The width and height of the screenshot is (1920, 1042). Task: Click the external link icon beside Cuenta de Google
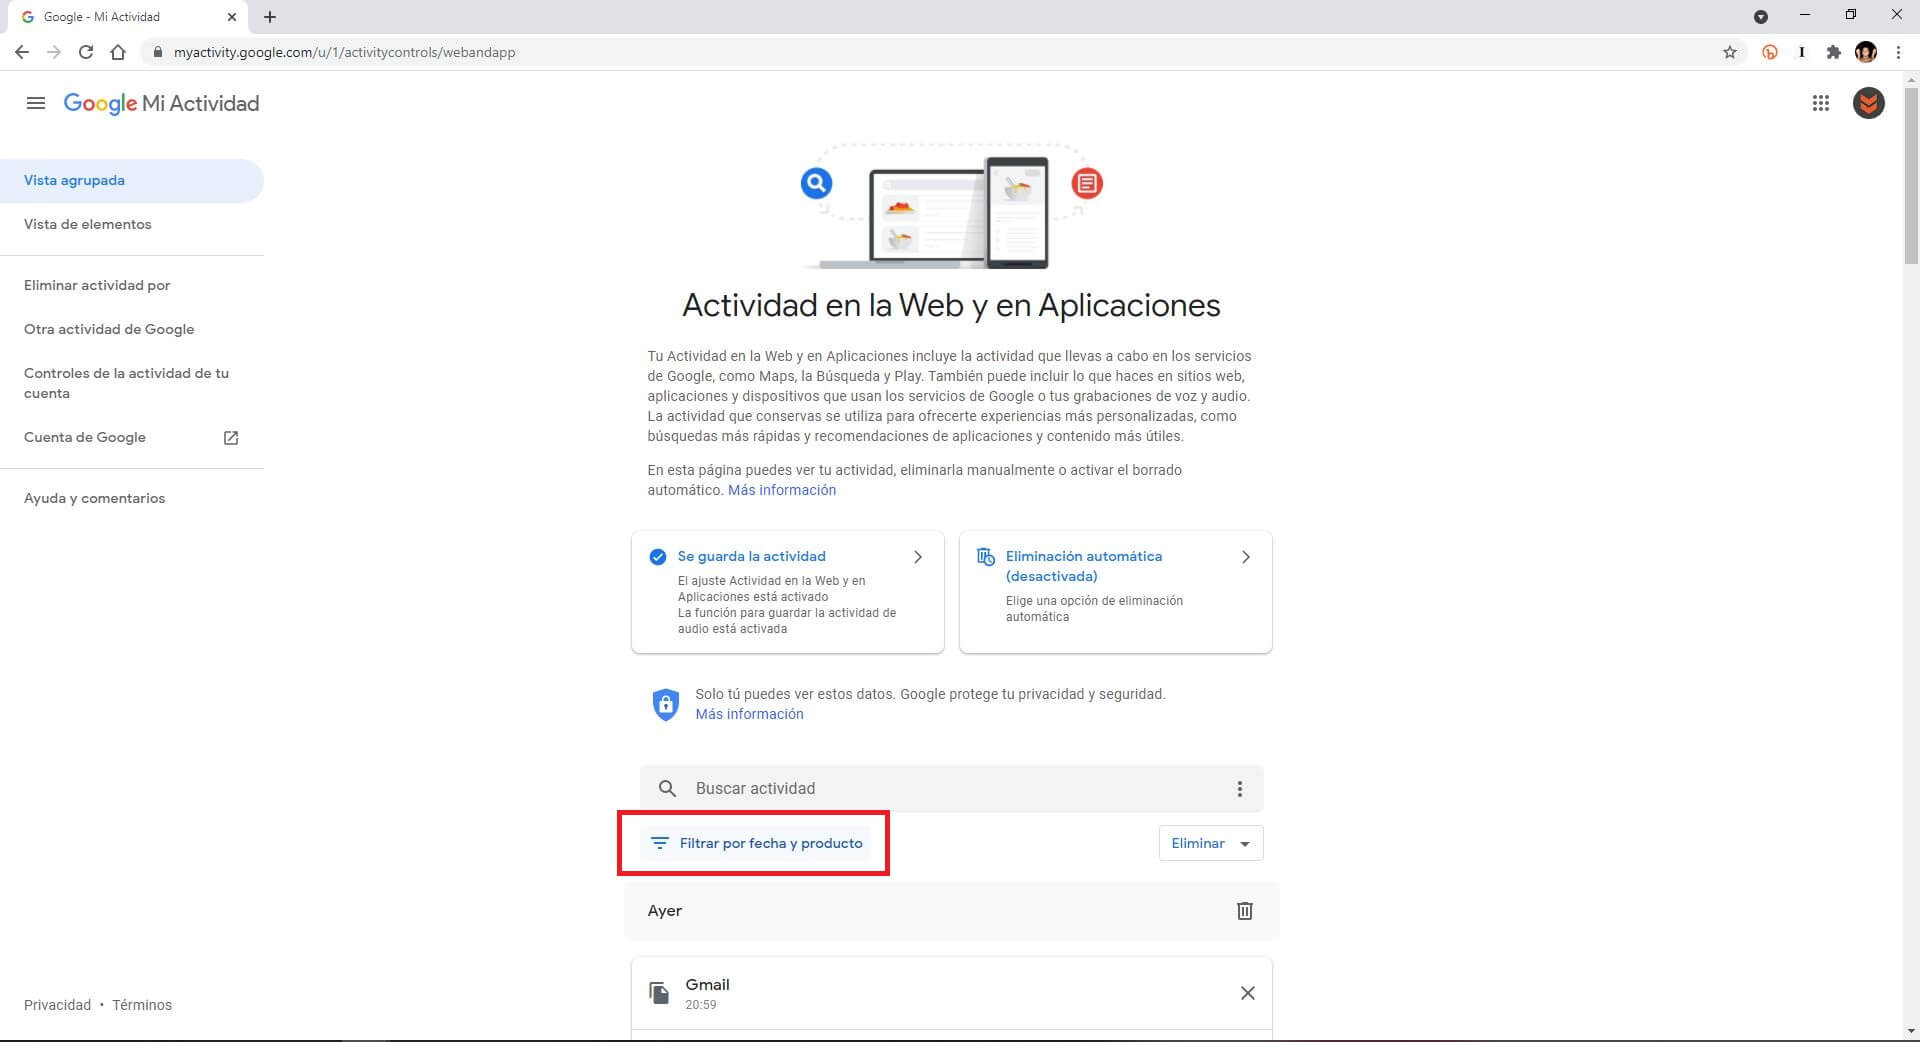[x=231, y=438]
